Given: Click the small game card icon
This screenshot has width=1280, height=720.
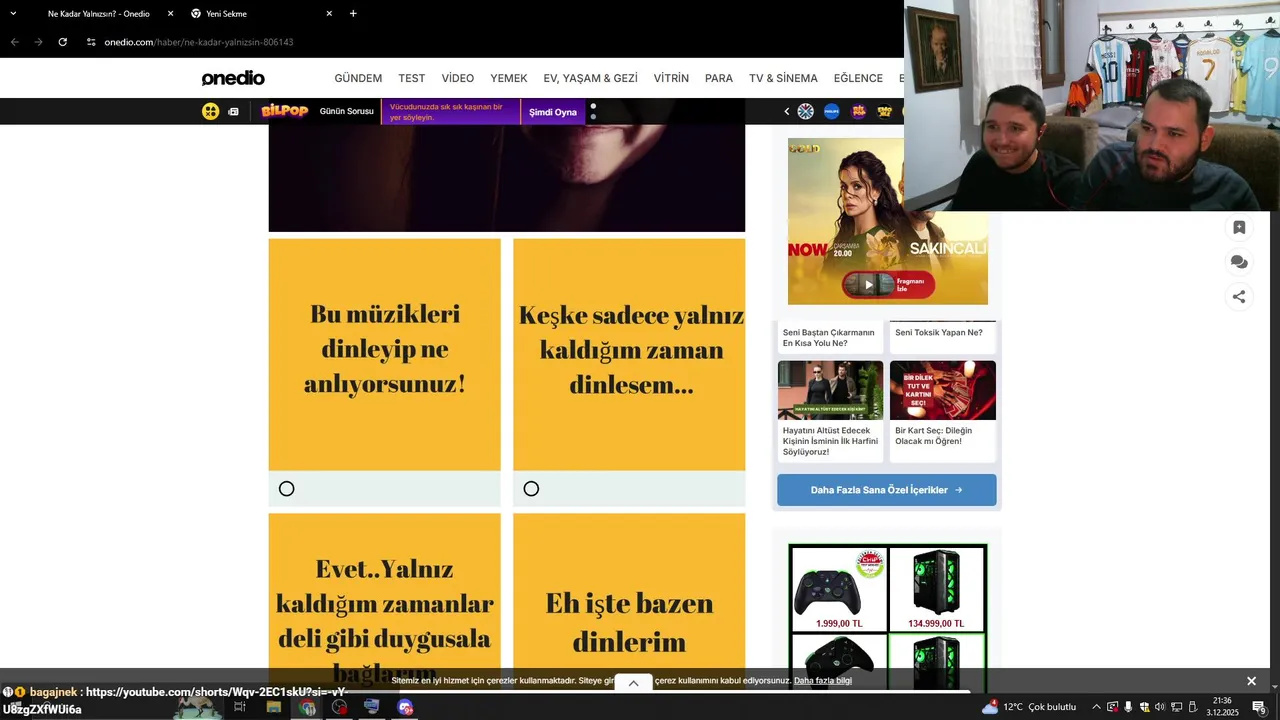Looking at the screenshot, I should (x=233, y=111).
